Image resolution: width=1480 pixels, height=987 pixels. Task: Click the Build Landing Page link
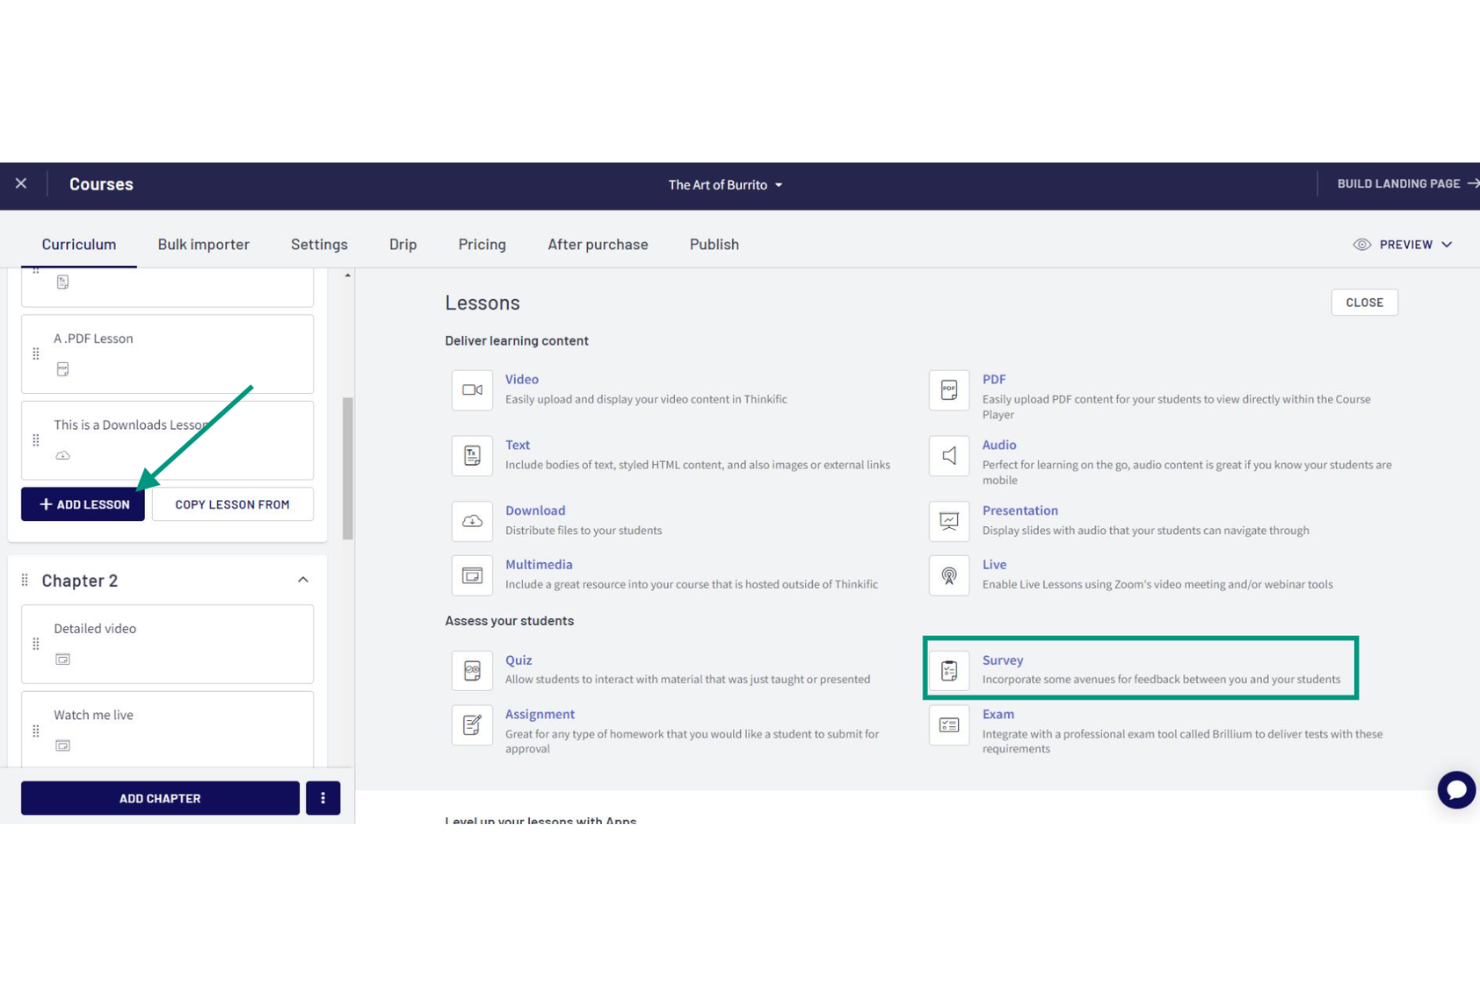pos(1399,184)
